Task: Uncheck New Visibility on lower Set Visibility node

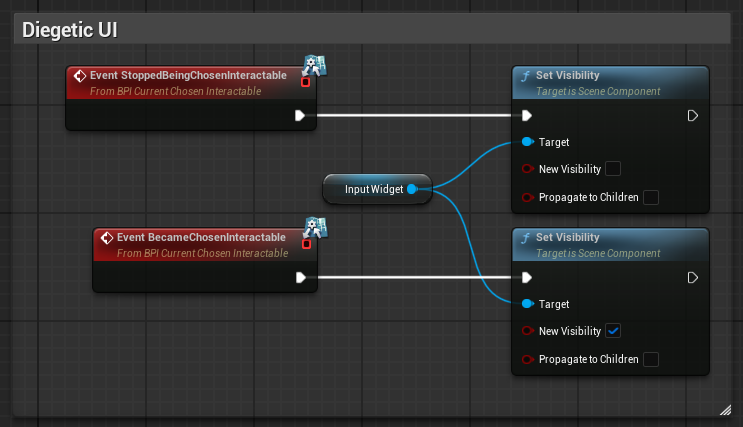Action: click(x=613, y=331)
